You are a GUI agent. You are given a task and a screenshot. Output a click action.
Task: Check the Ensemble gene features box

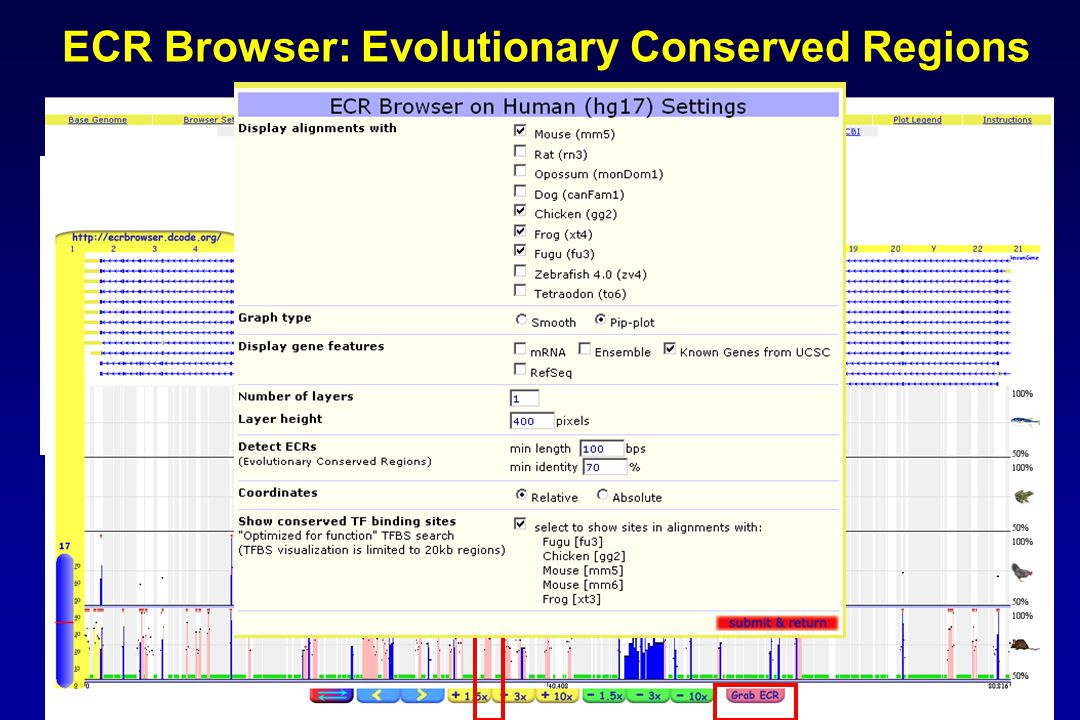[584, 349]
